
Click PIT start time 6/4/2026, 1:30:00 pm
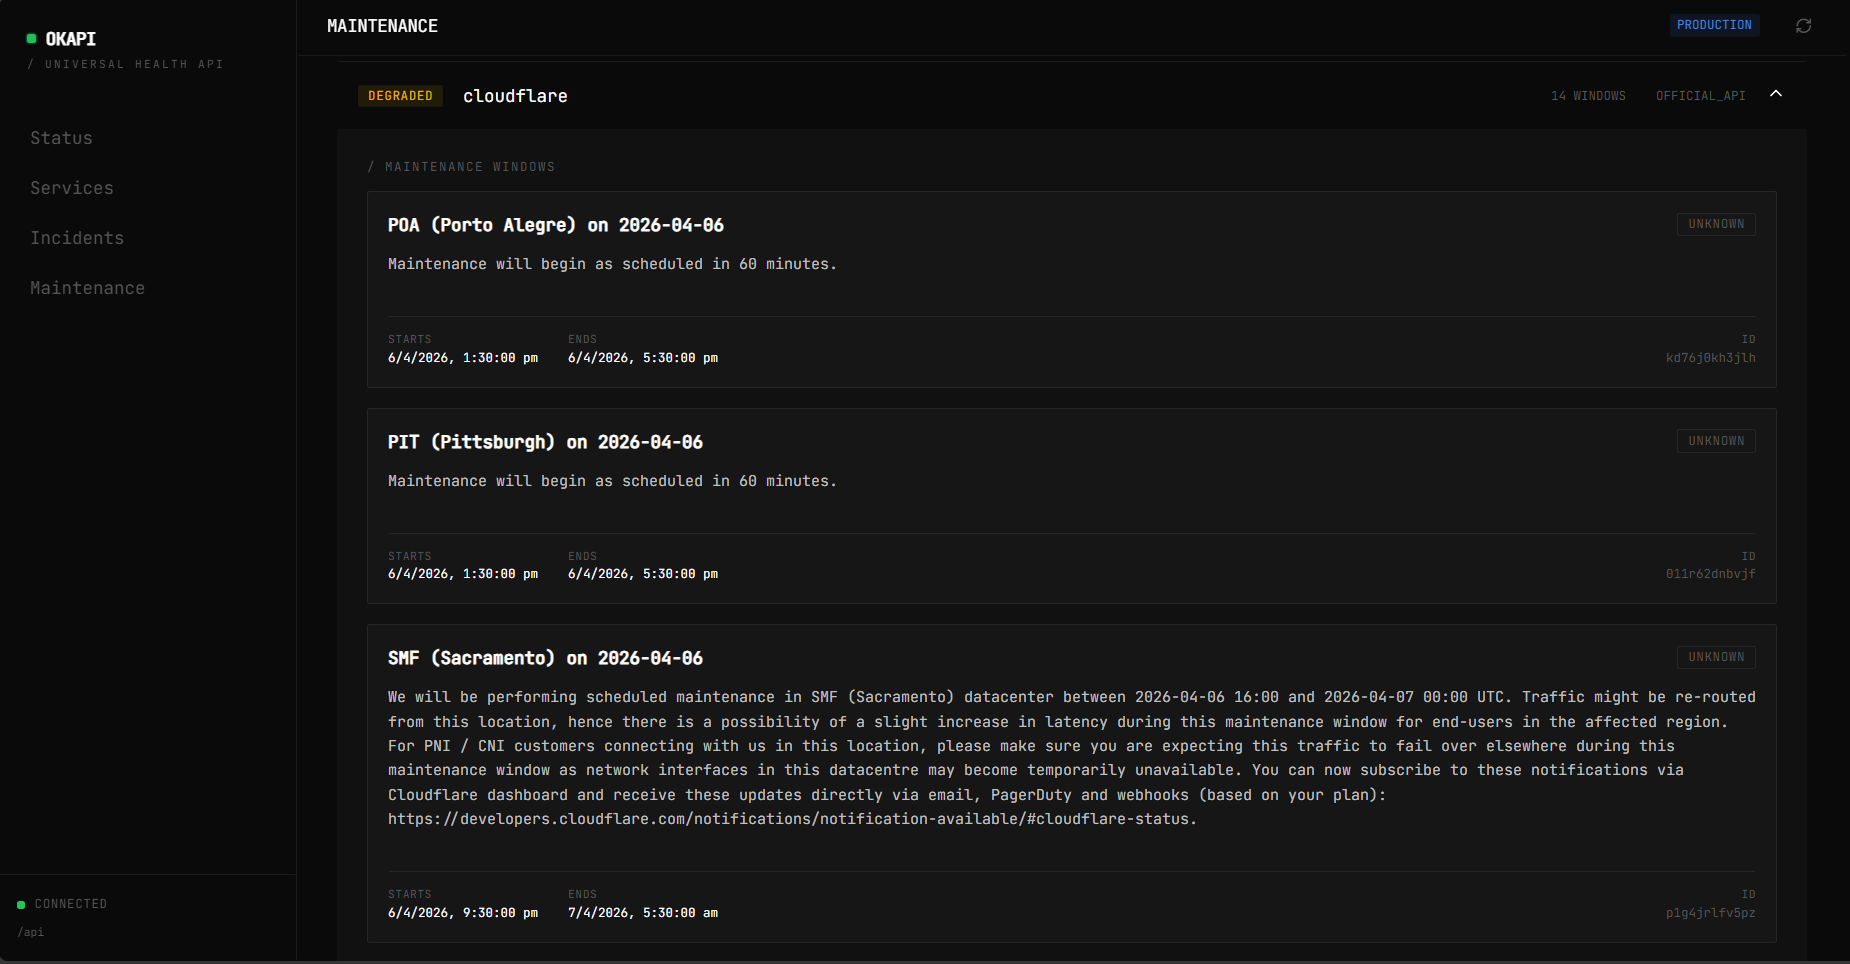[463, 574]
